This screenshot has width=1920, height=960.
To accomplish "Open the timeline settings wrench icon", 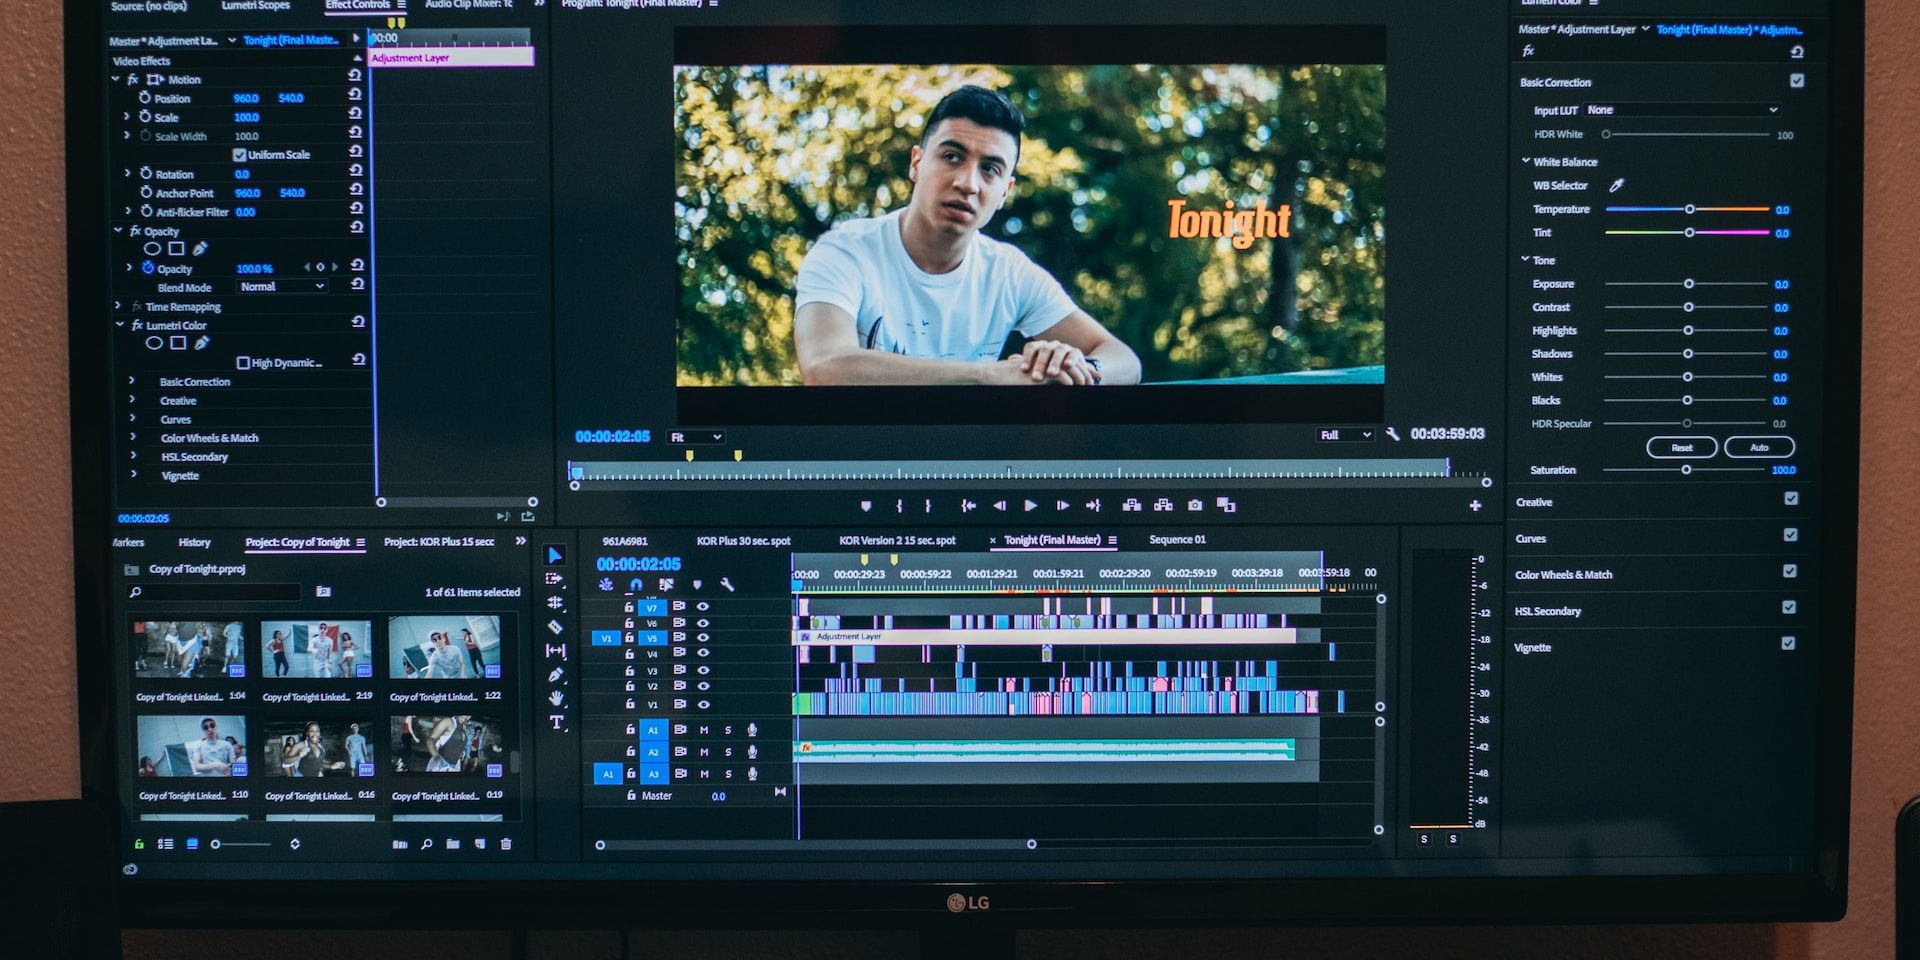I will [x=727, y=584].
